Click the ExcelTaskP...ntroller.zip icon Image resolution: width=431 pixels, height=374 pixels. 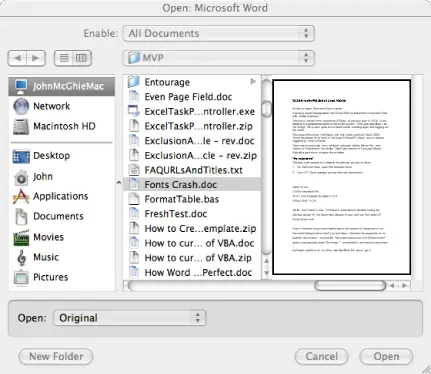click(134, 126)
